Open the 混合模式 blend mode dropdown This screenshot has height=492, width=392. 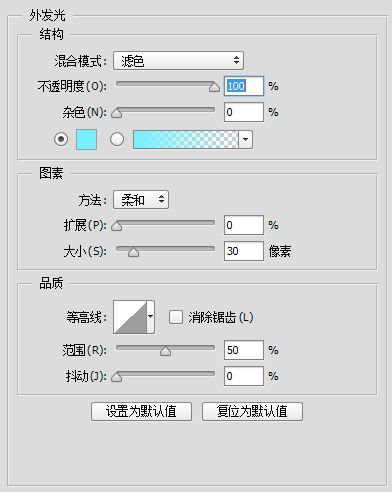click(x=178, y=61)
